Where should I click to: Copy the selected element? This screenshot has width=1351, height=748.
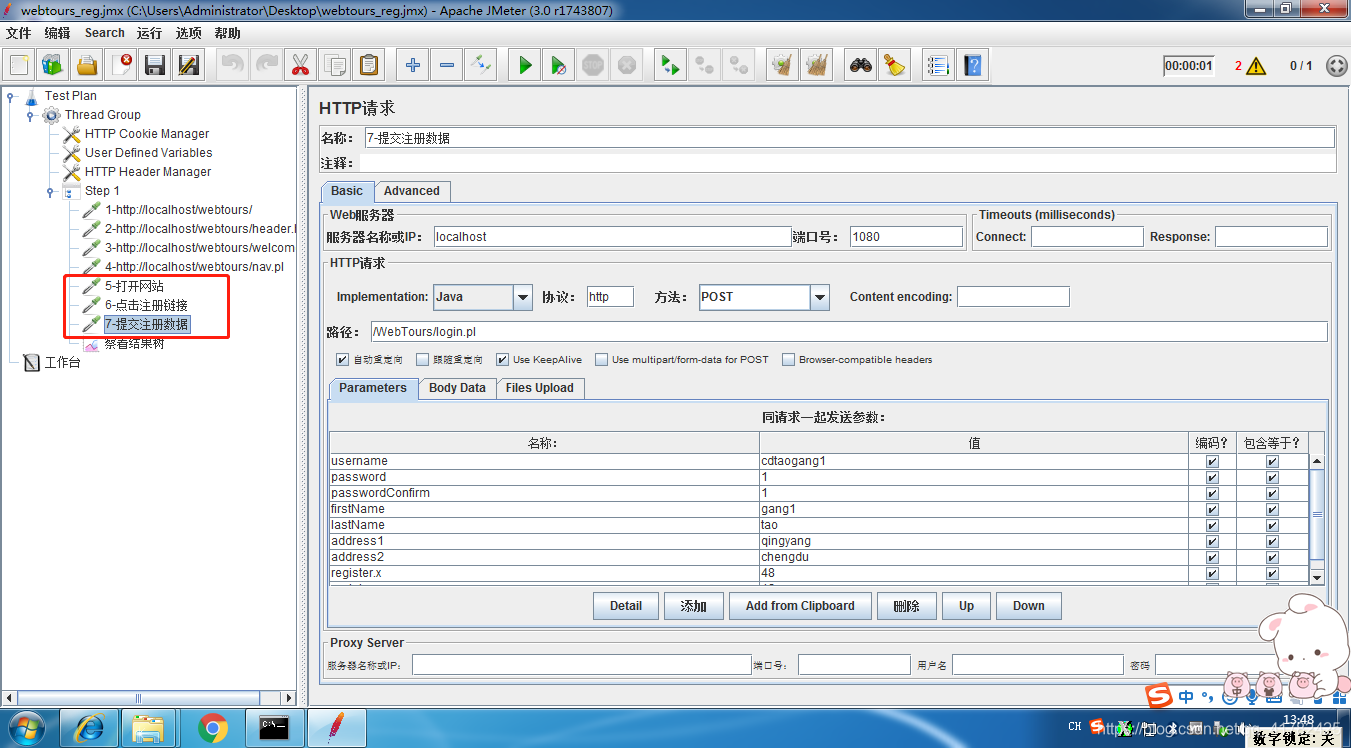coord(334,66)
